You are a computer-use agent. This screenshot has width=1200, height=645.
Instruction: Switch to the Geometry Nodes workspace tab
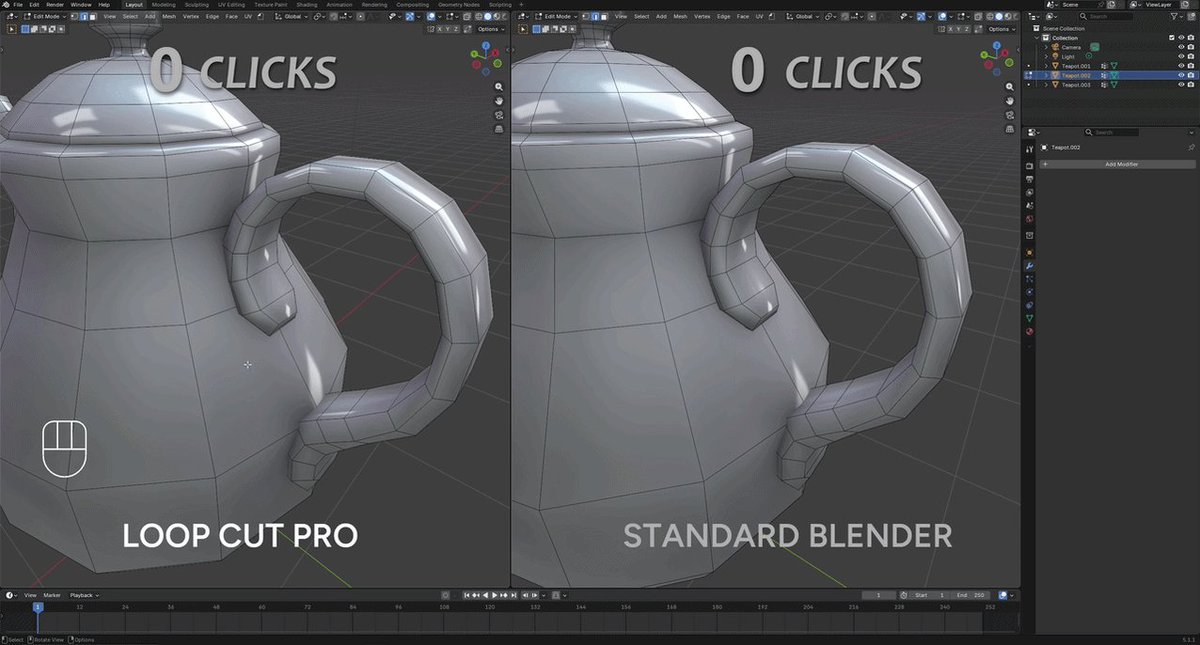click(459, 4)
